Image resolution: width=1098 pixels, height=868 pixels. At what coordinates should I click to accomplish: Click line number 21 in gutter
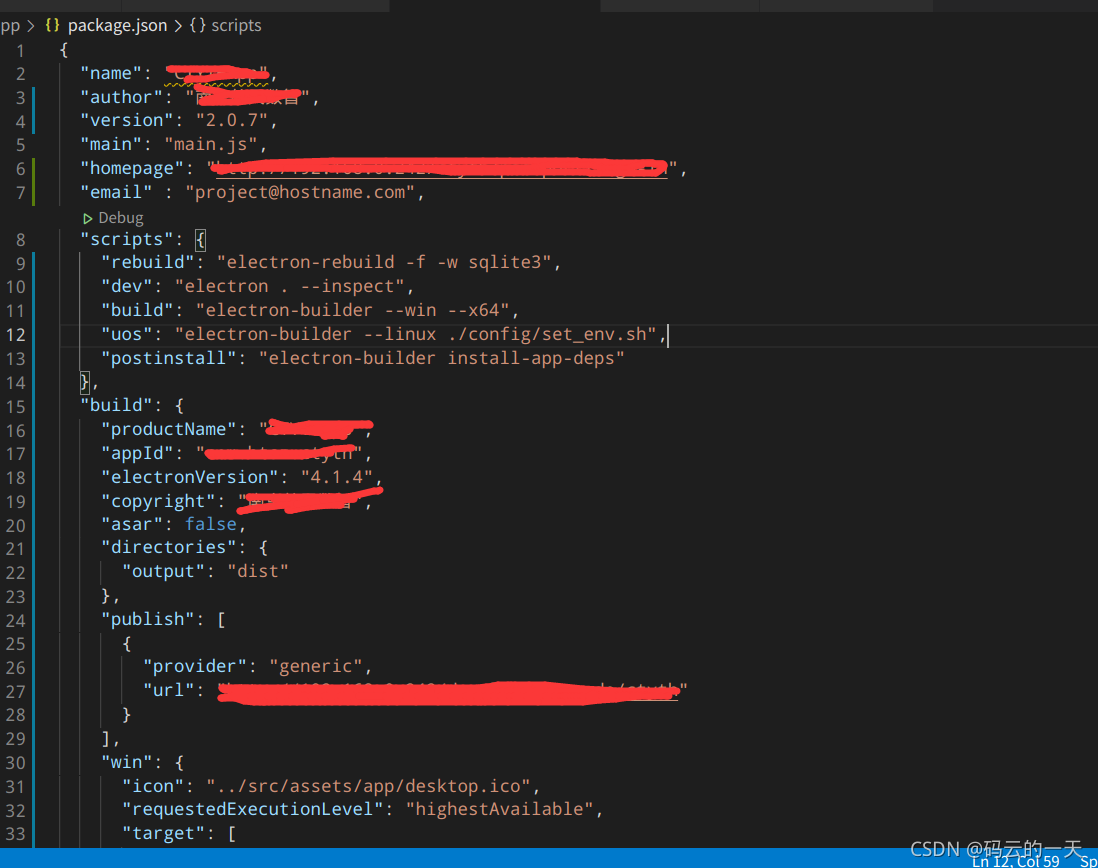(x=15, y=549)
